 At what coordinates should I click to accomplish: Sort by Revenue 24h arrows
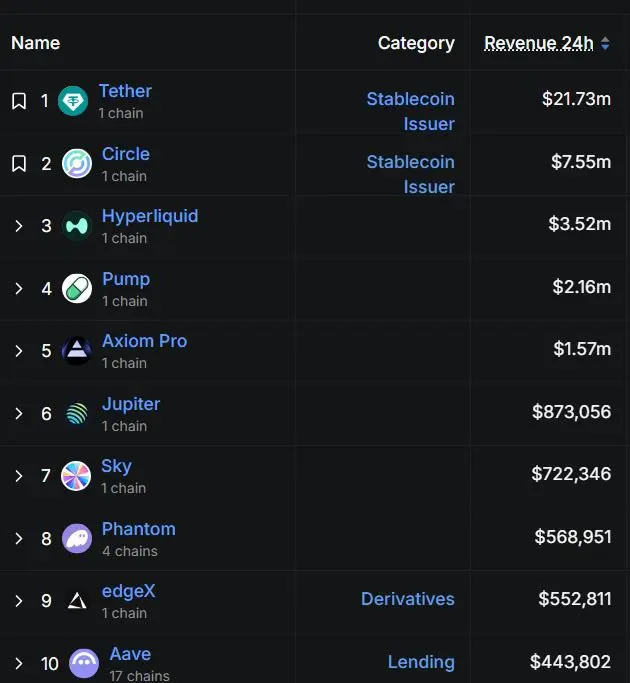[605, 43]
